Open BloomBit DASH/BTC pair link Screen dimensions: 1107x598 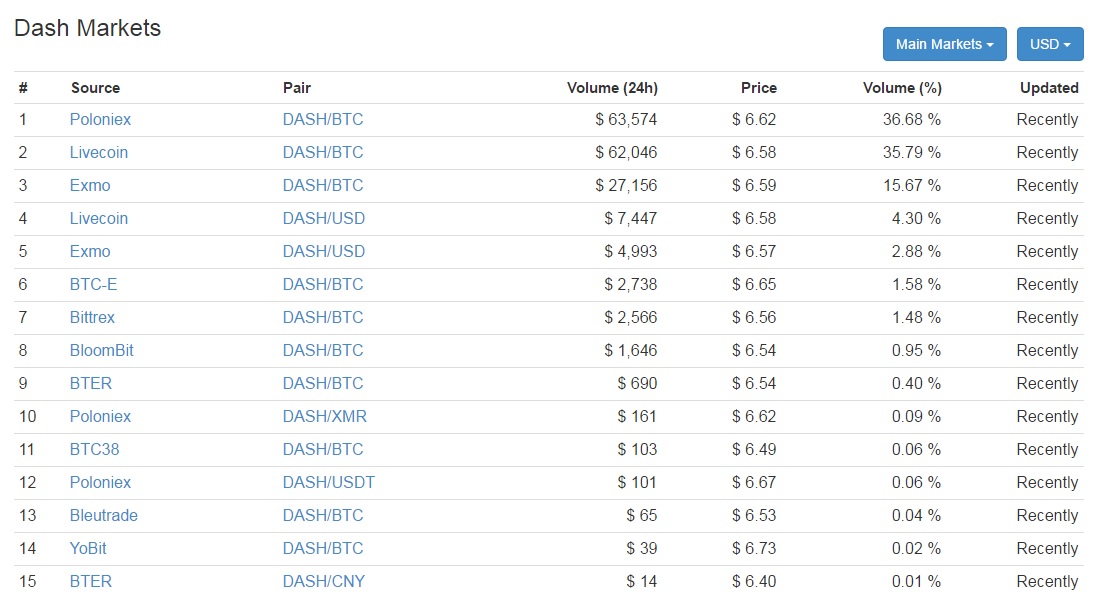click(x=323, y=351)
